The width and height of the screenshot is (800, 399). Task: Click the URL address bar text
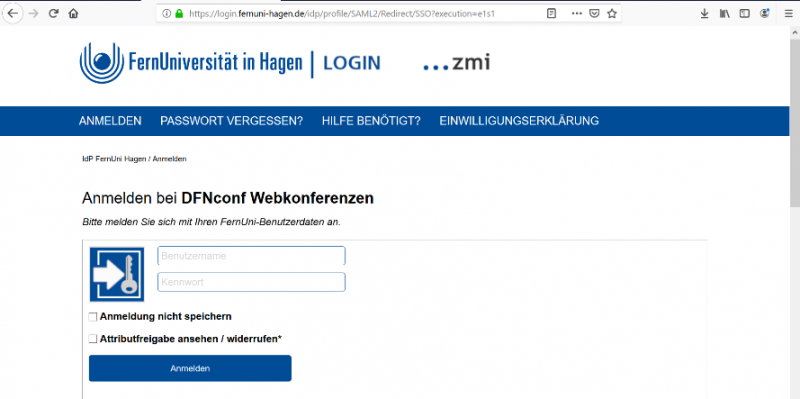click(341, 14)
